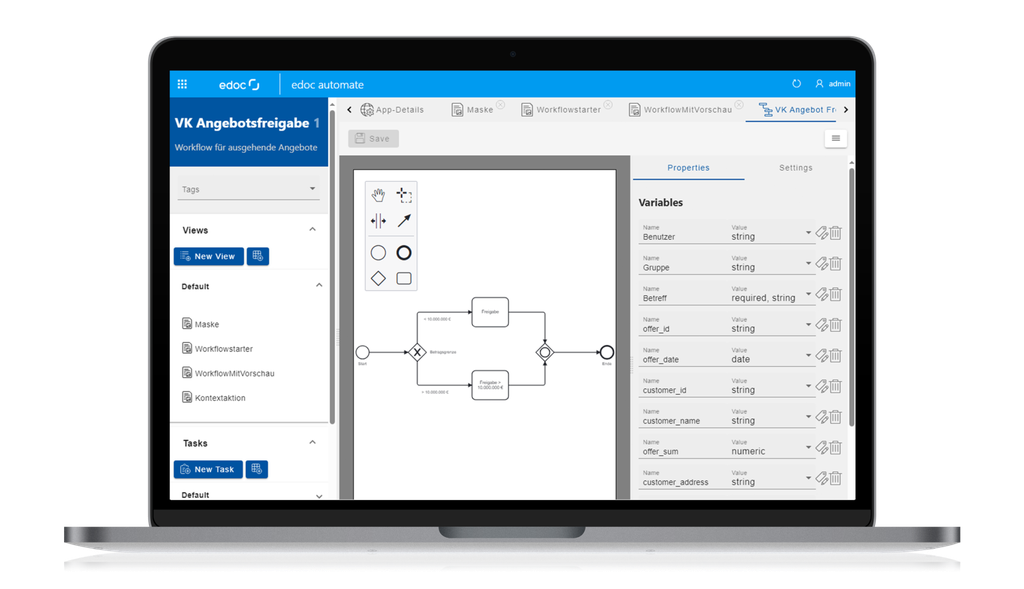This screenshot has height=589, width=1024.
Task: Click the Benutzer name field
Action: click(683, 233)
